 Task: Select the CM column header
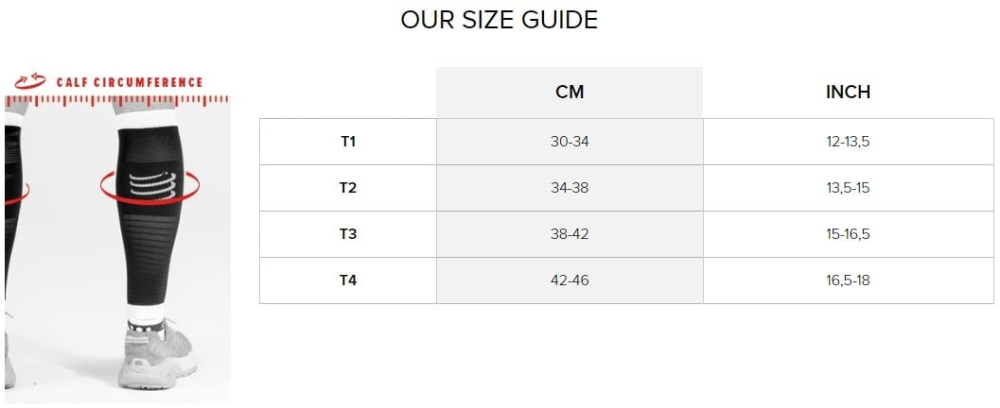pyautogui.click(x=570, y=92)
